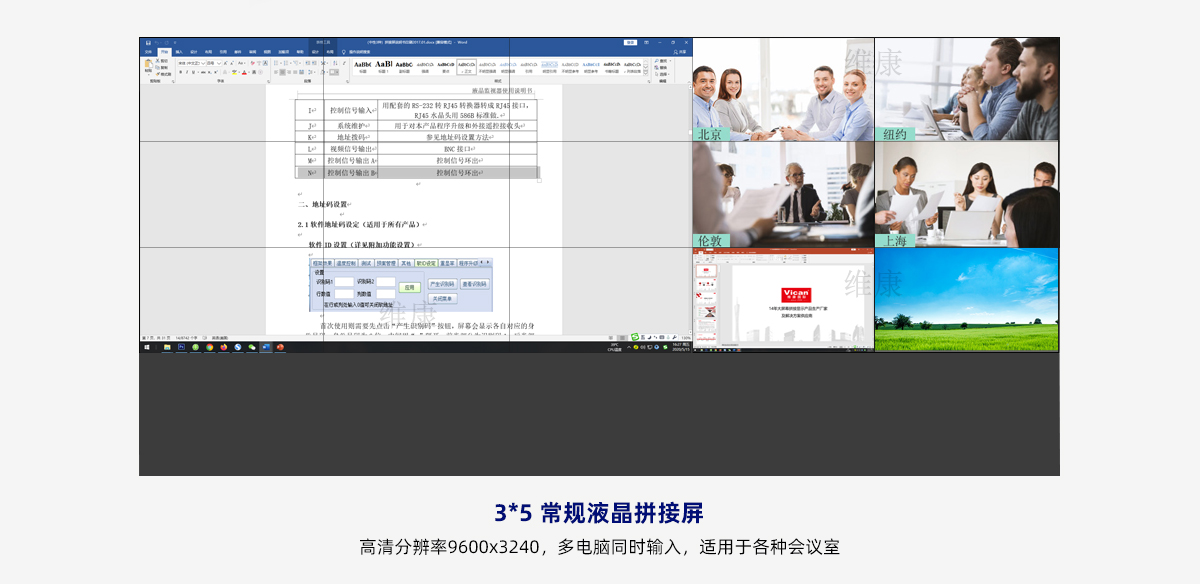The height and width of the screenshot is (584, 1200).
Task: Apply the 正文 style from gallery
Action: [x=467, y=67]
